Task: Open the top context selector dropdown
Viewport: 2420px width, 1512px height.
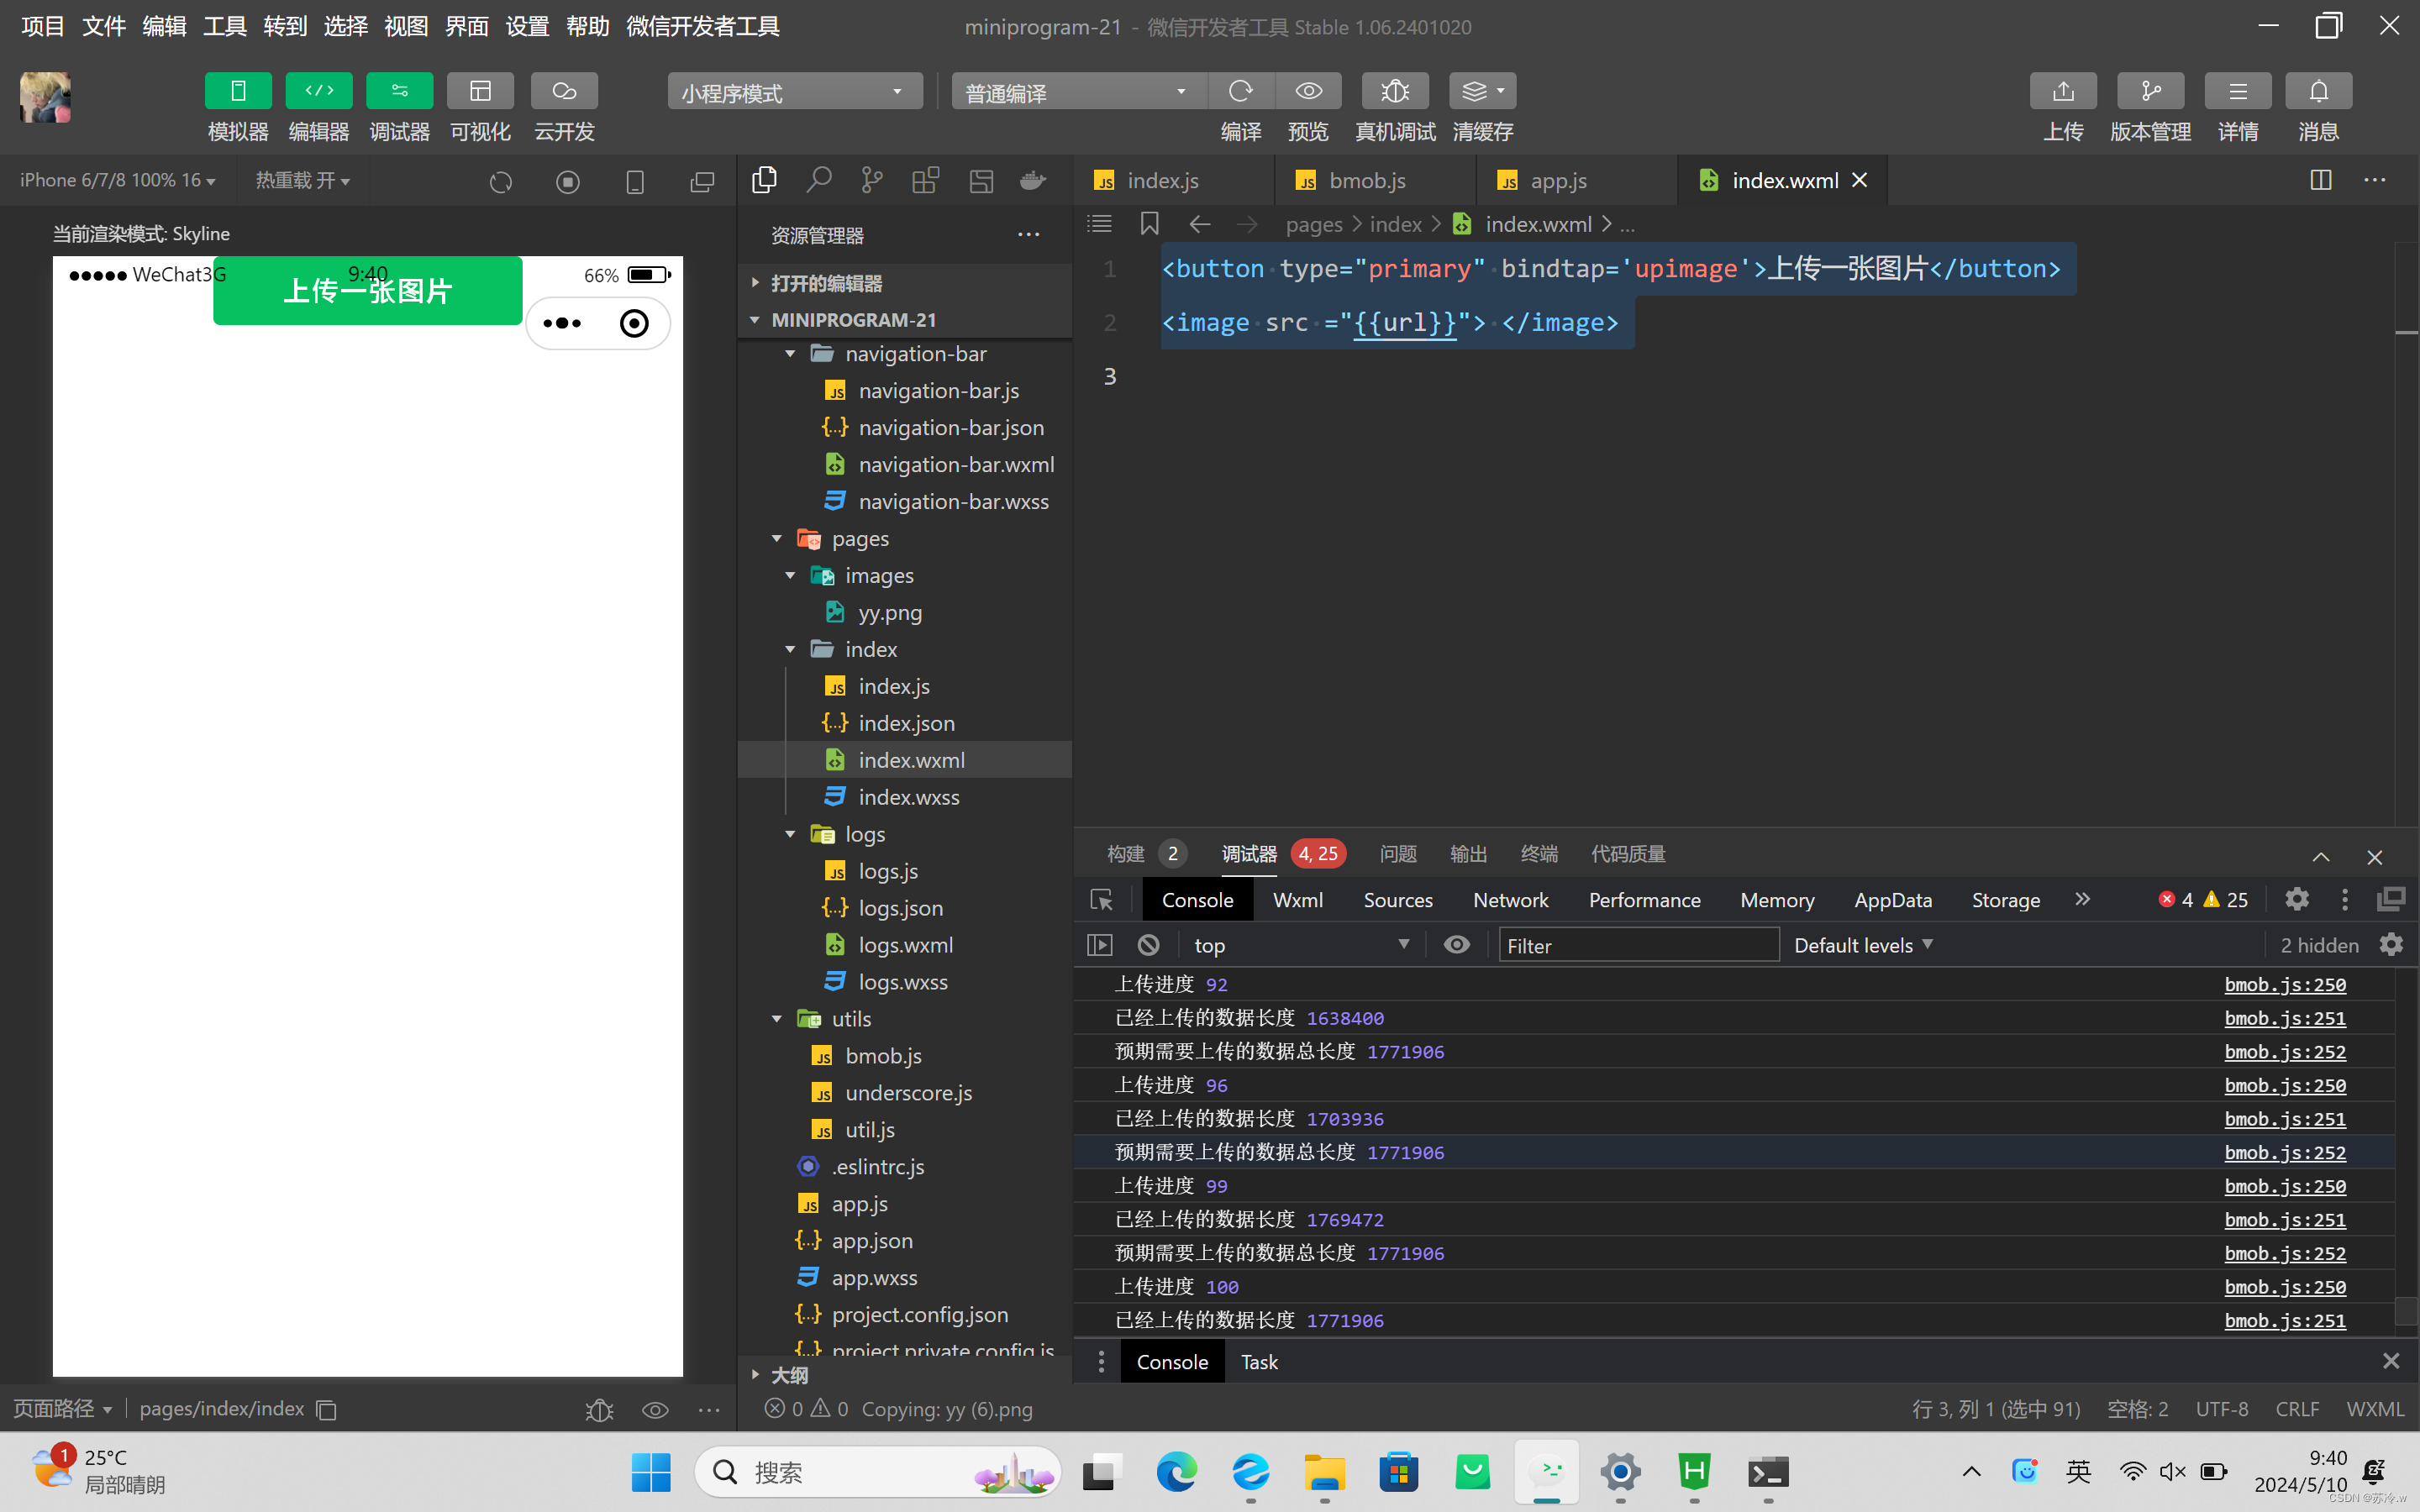Action: point(1300,945)
